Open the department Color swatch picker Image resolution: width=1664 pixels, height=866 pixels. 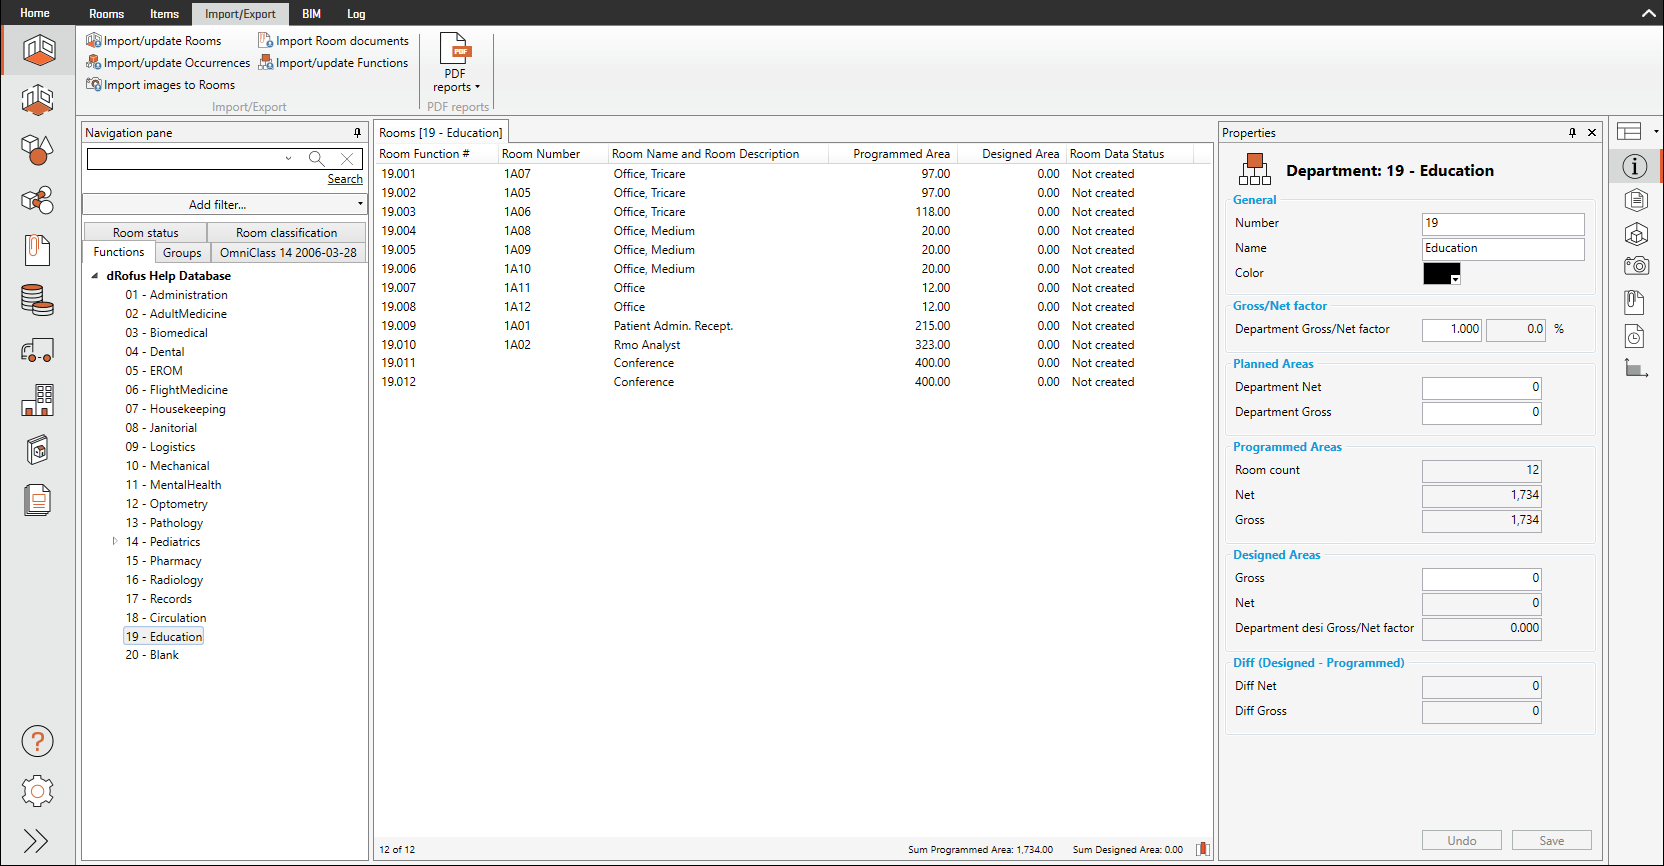tap(1441, 274)
